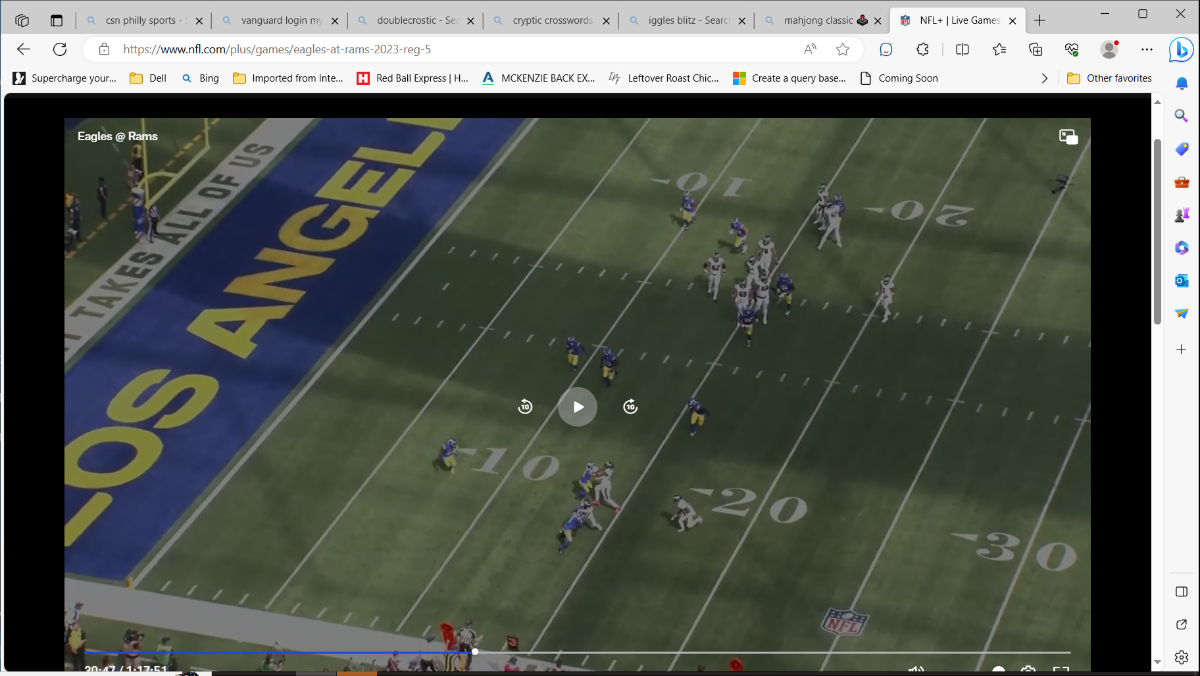
Task: Click the video progress bar handle
Action: click(475, 652)
